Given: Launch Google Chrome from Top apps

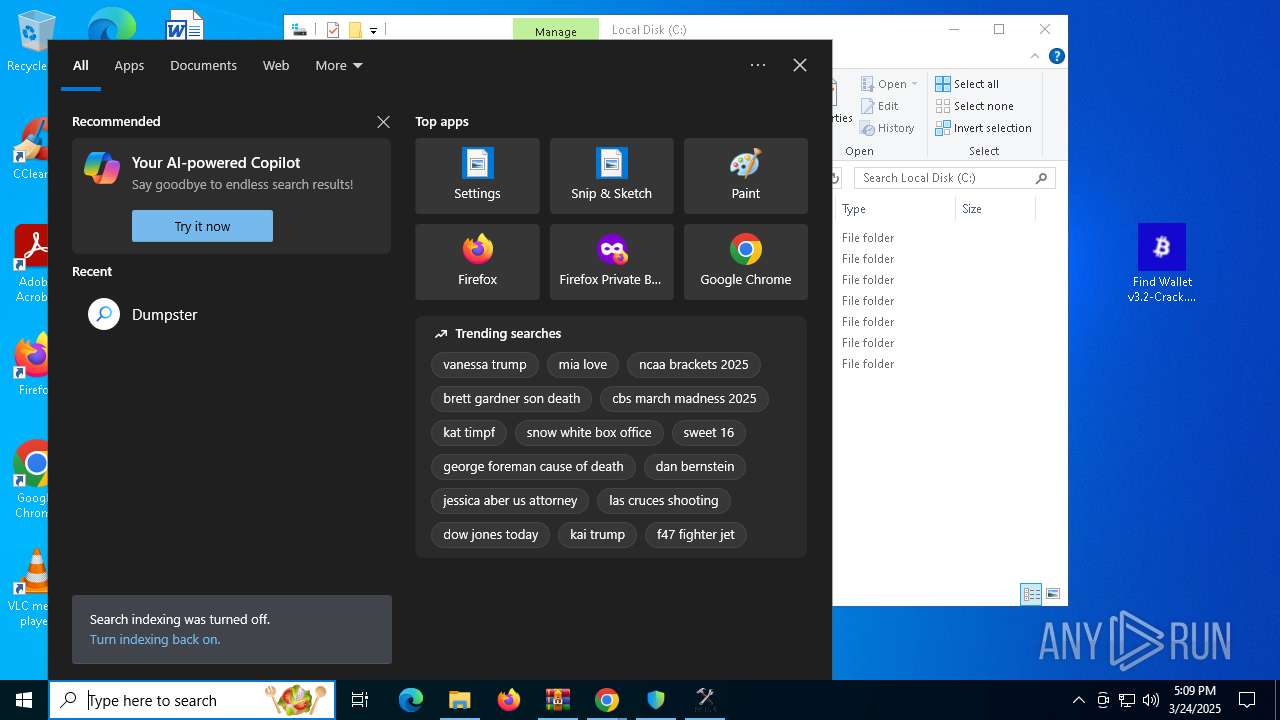Looking at the screenshot, I should point(745,262).
